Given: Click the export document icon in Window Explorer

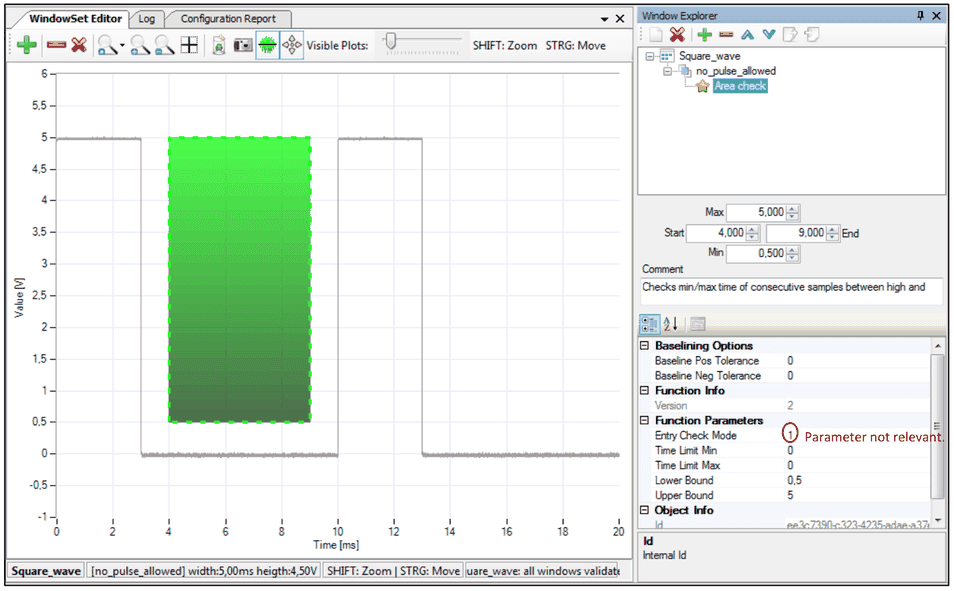Looking at the screenshot, I should coord(790,35).
